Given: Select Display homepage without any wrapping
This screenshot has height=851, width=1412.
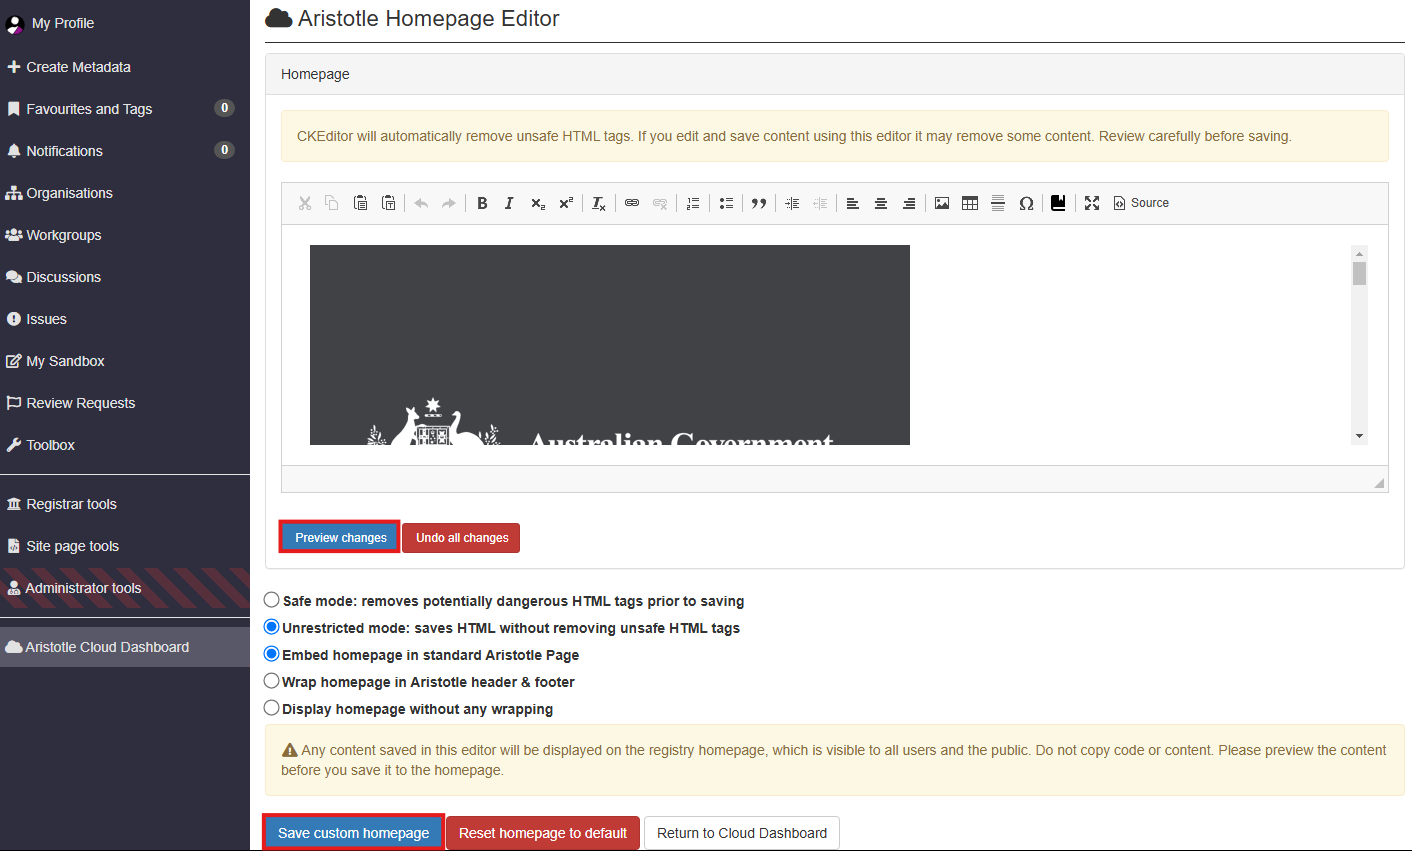Looking at the screenshot, I should click(271, 708).
